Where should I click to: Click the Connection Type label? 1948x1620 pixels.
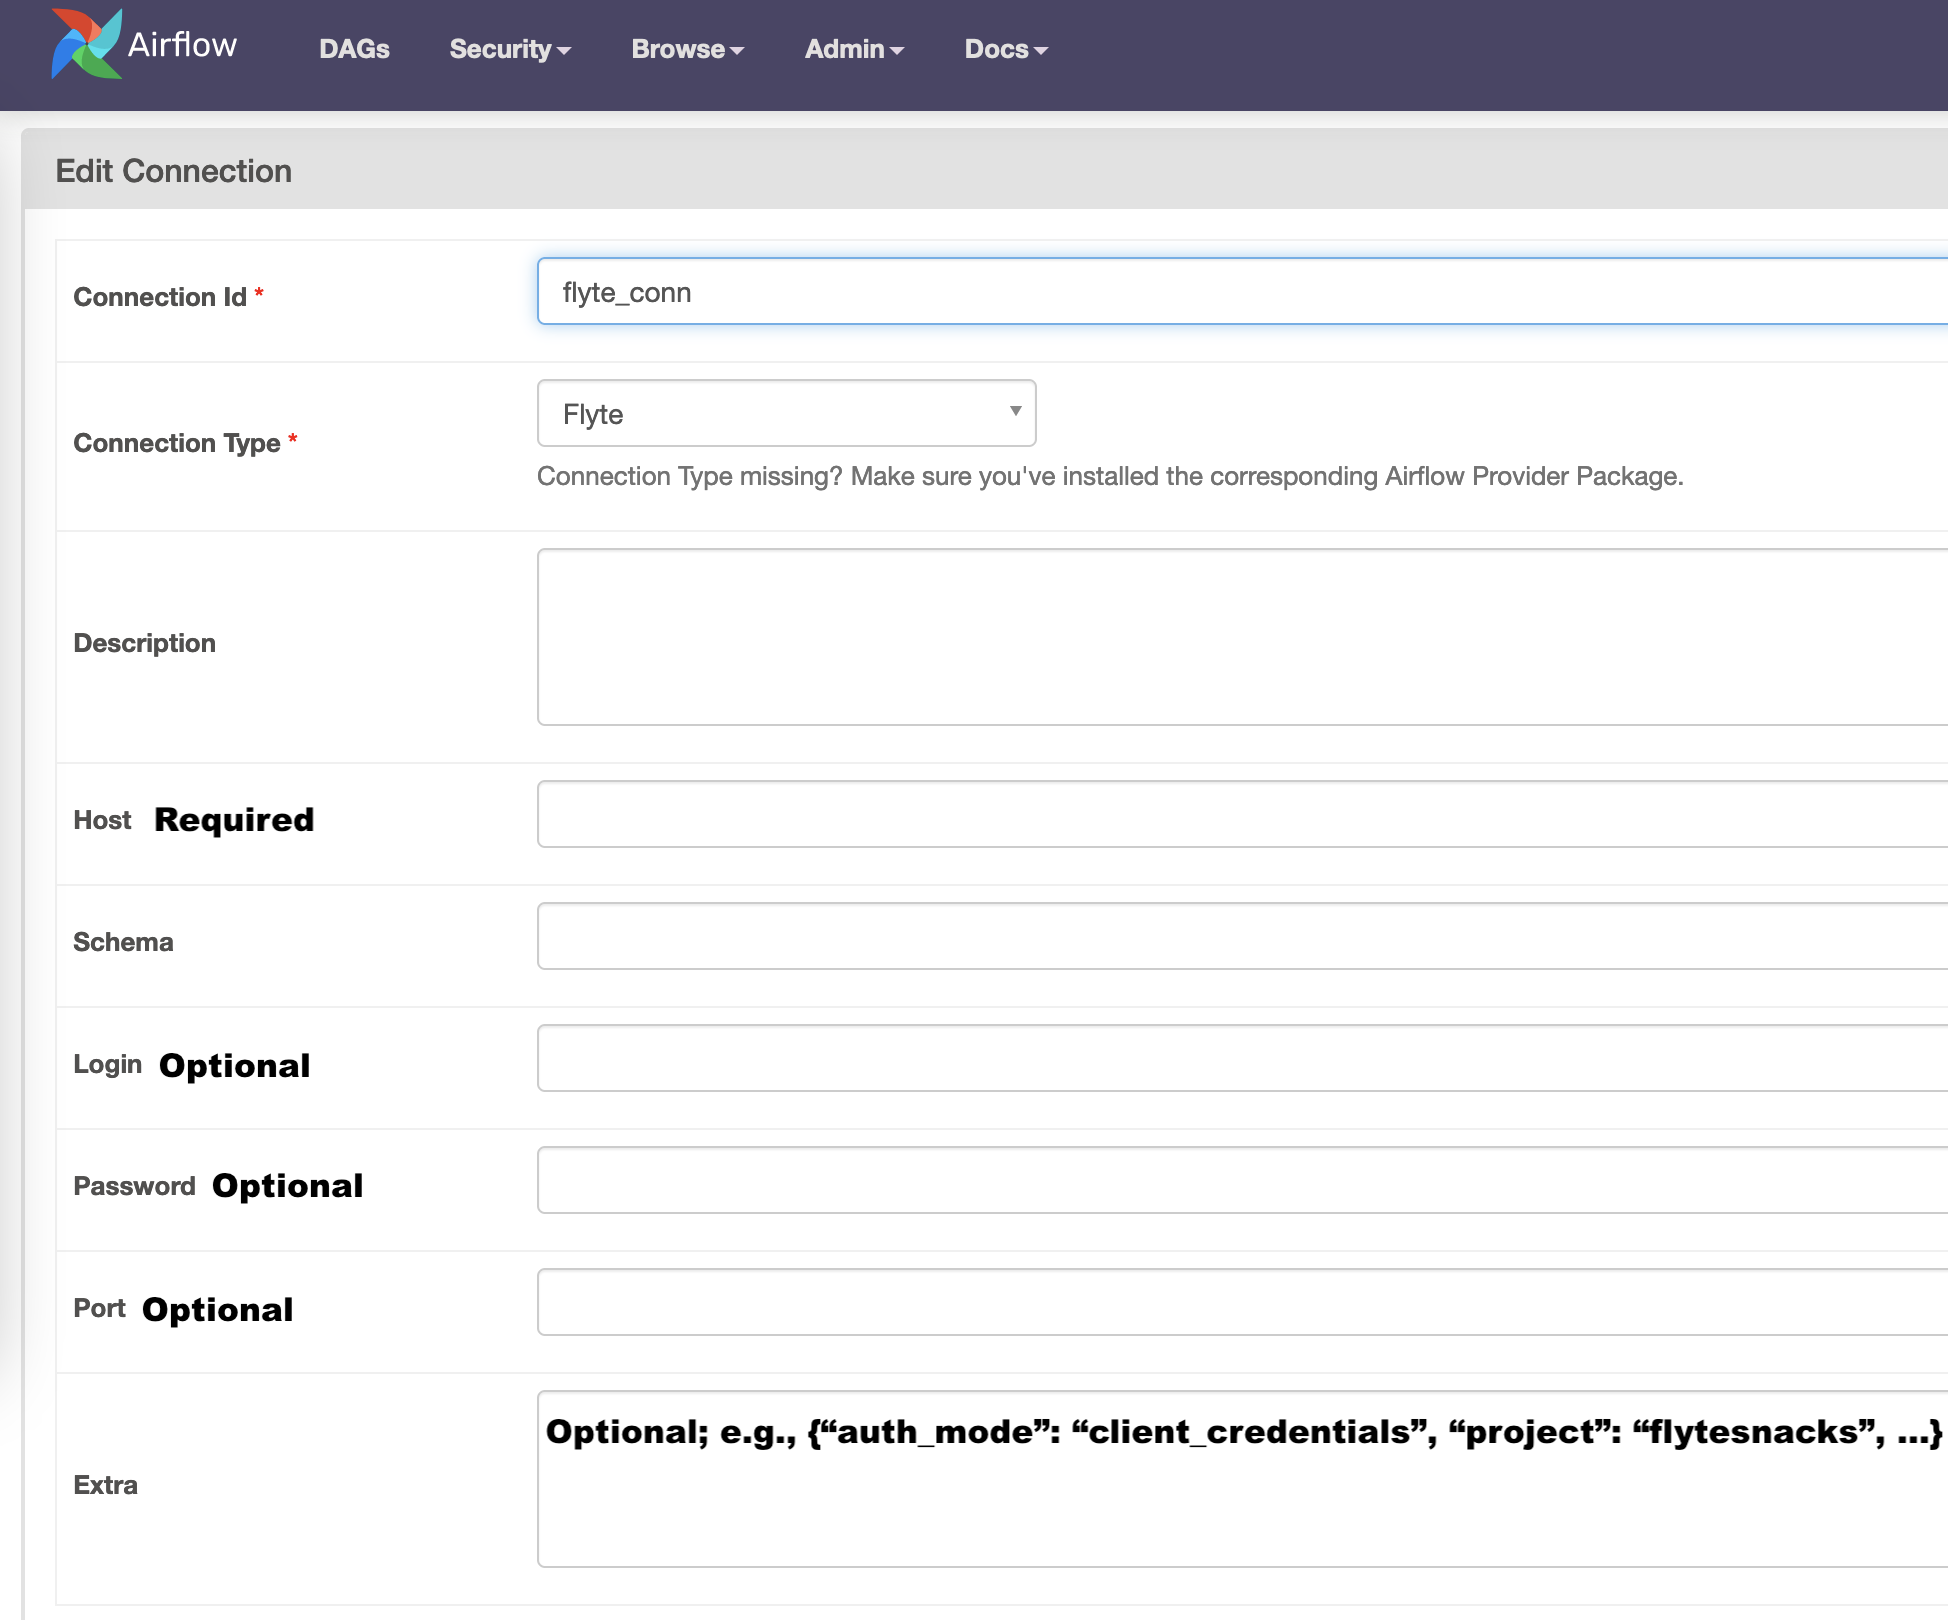click(x=177, y=443)
